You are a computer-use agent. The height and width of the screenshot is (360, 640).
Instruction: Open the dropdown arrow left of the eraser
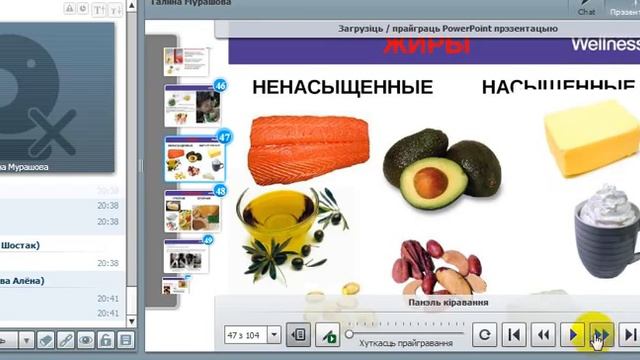pos(26,340)
